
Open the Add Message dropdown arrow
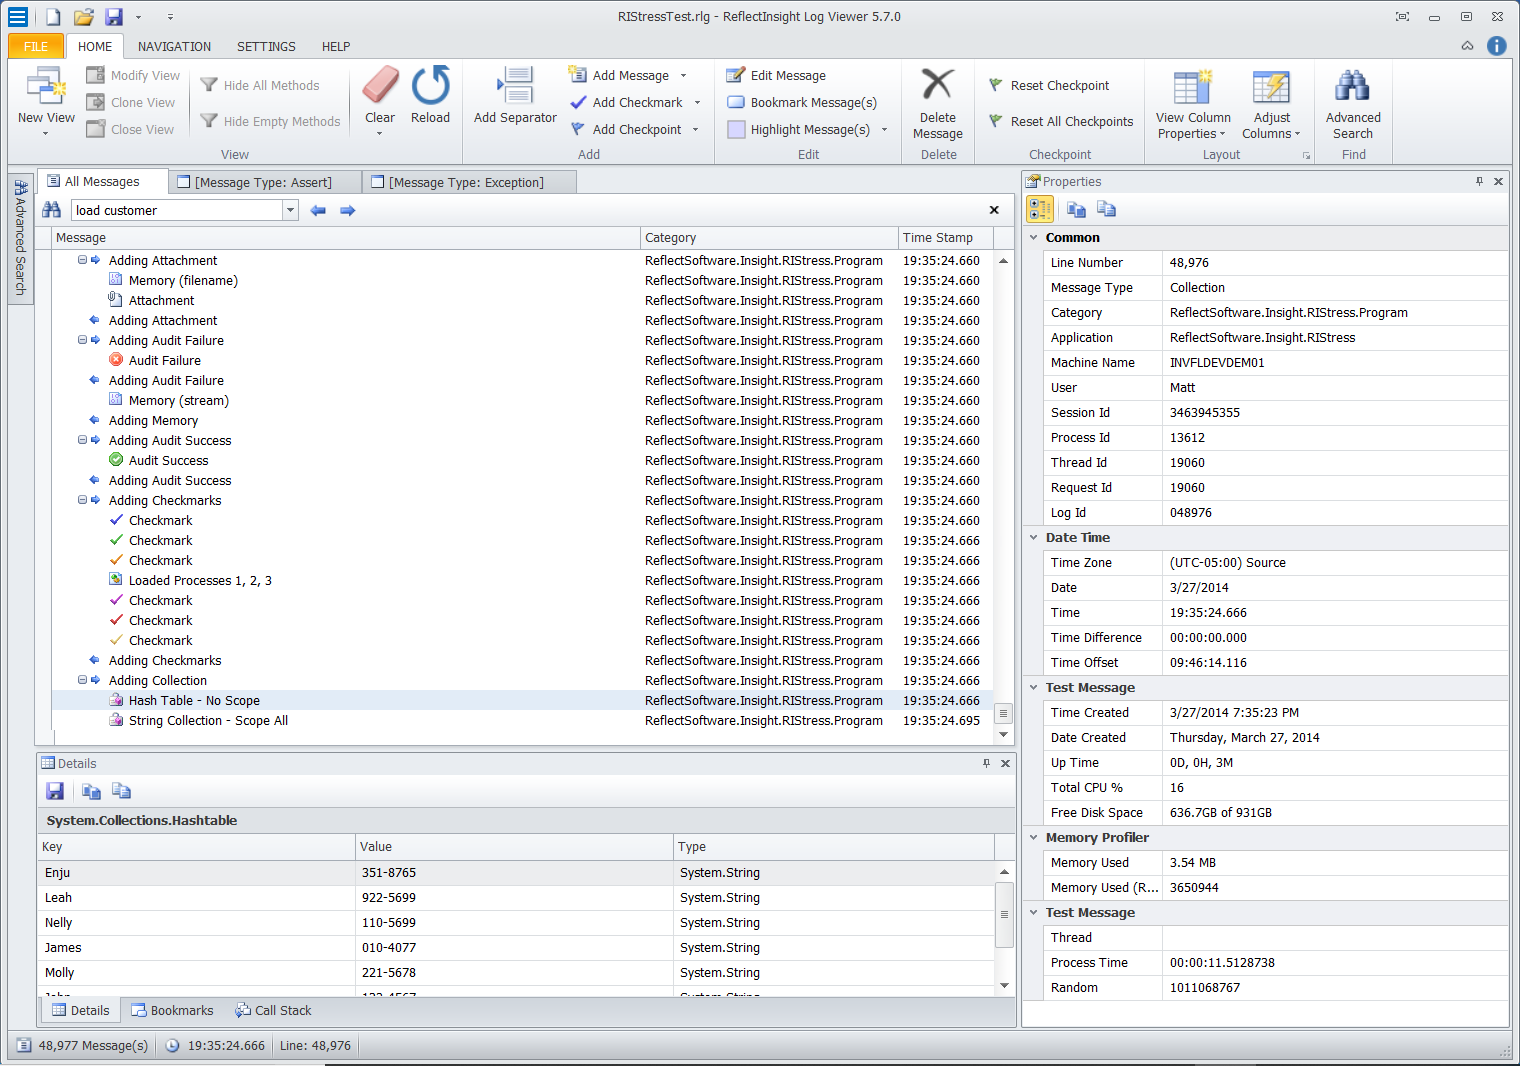pyautogui.click(x=684, y=75)
